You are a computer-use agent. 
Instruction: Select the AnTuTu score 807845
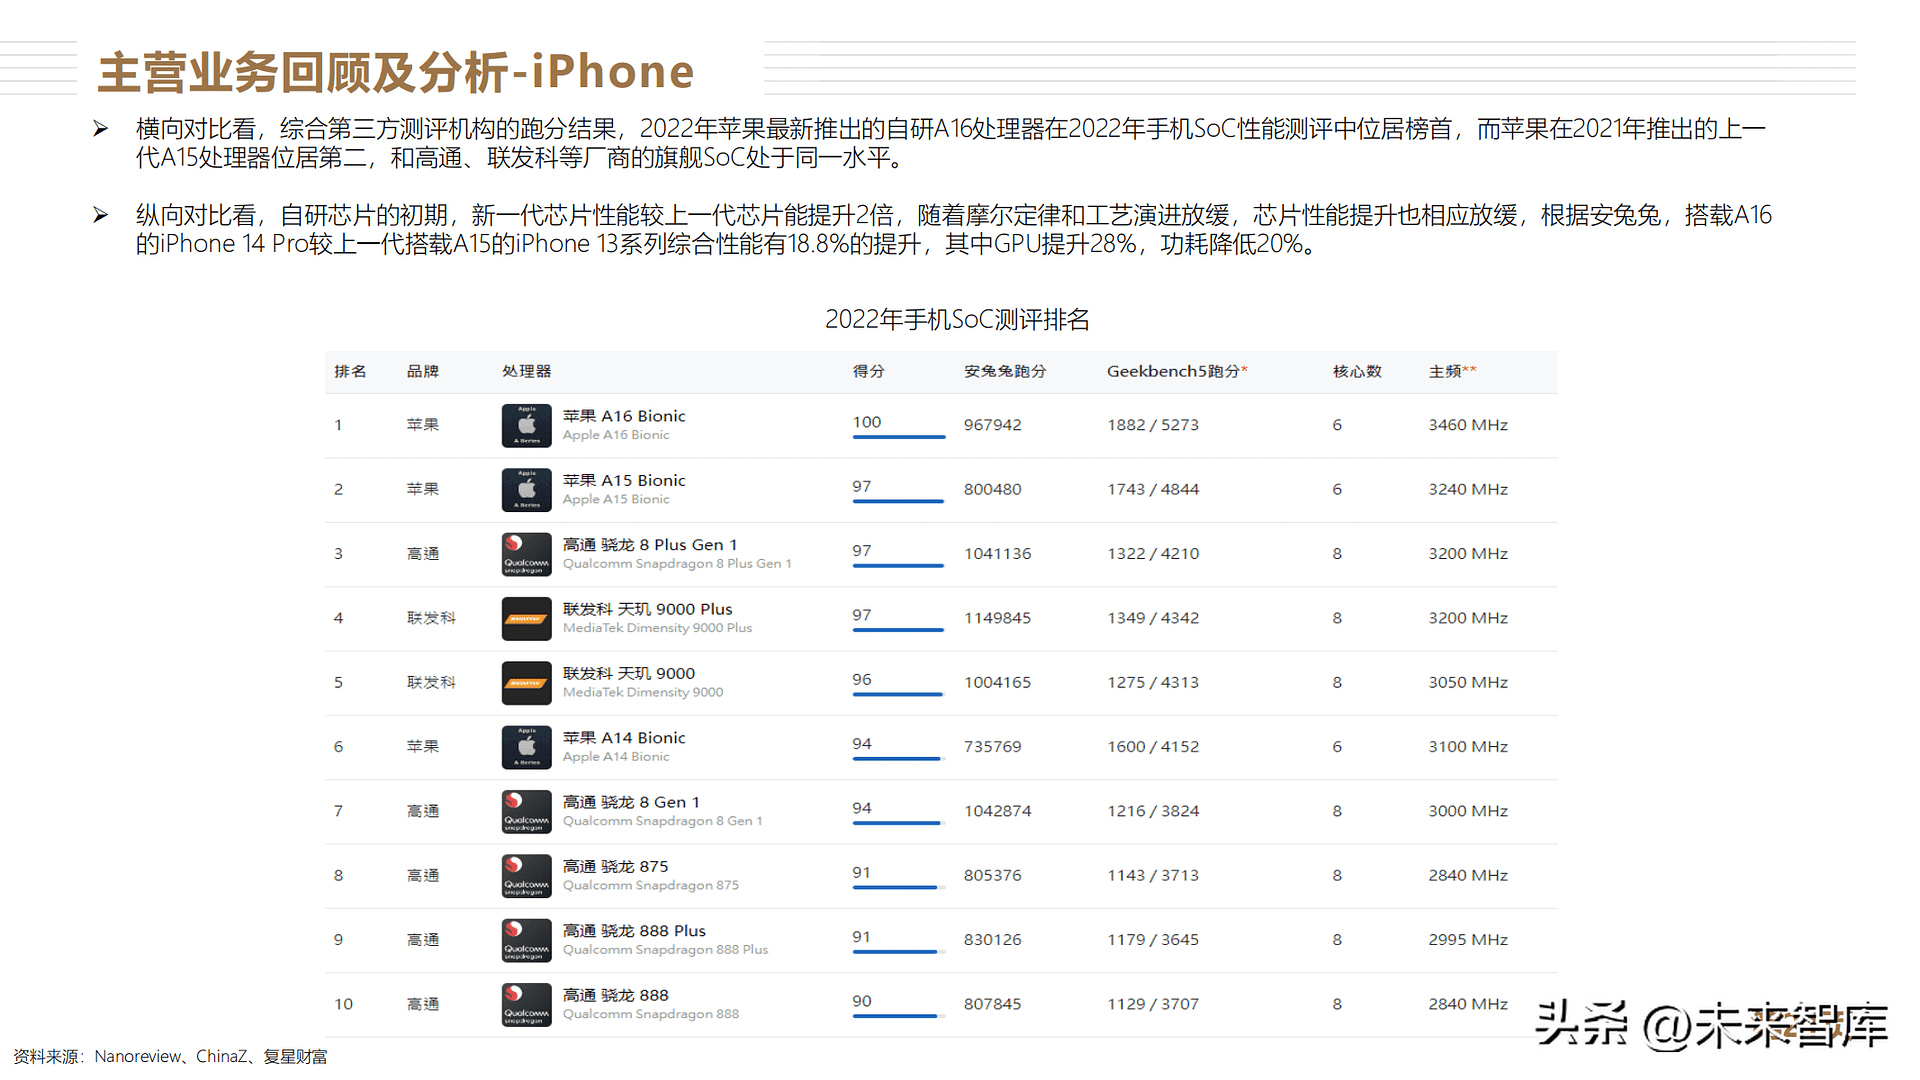[x=992, y=1004]
